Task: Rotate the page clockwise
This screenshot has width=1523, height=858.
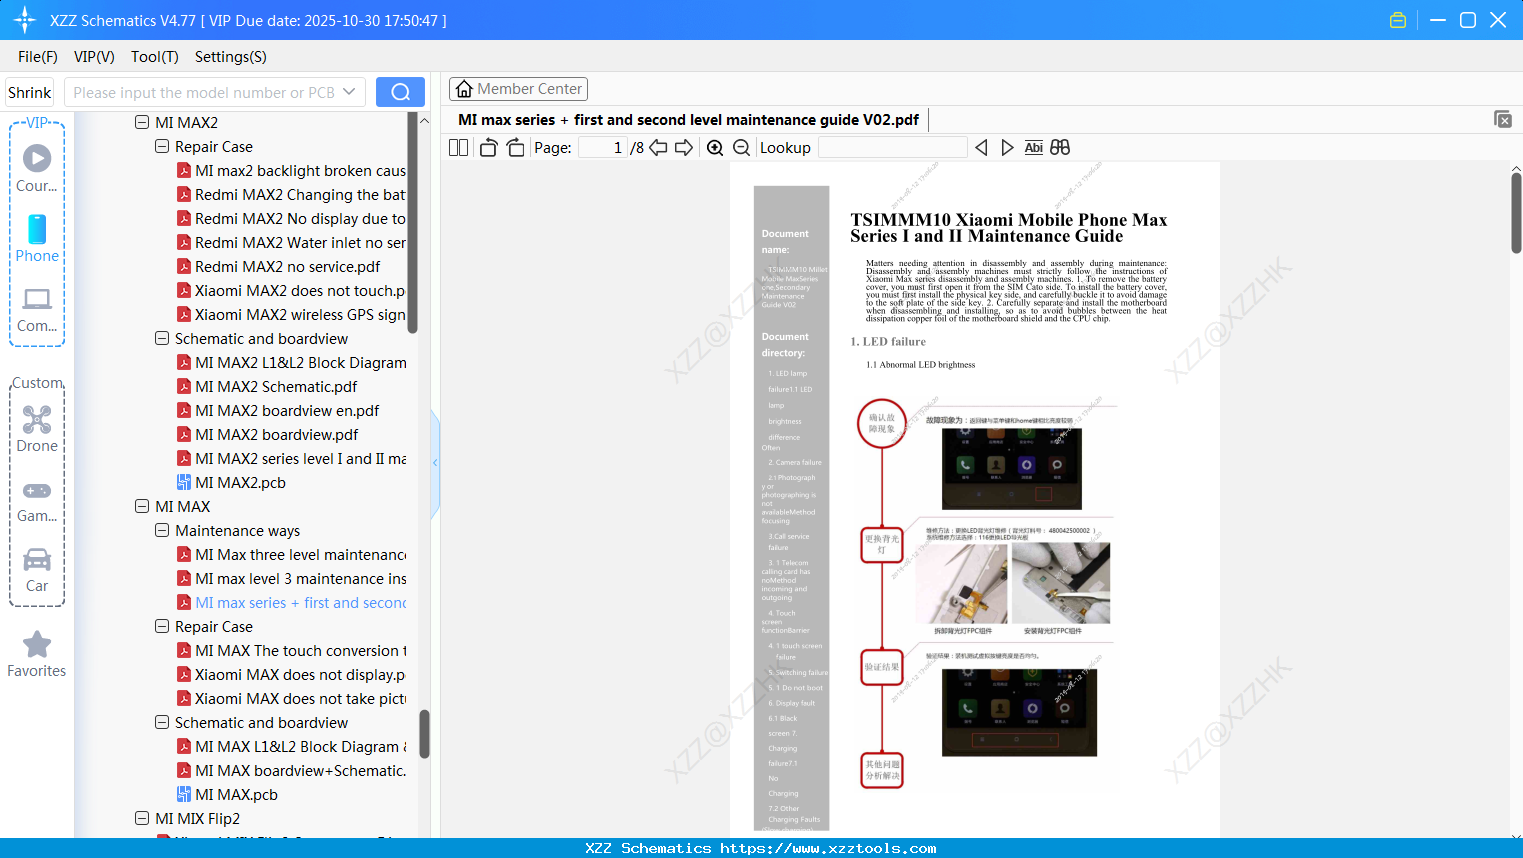Action: point(515,147)
